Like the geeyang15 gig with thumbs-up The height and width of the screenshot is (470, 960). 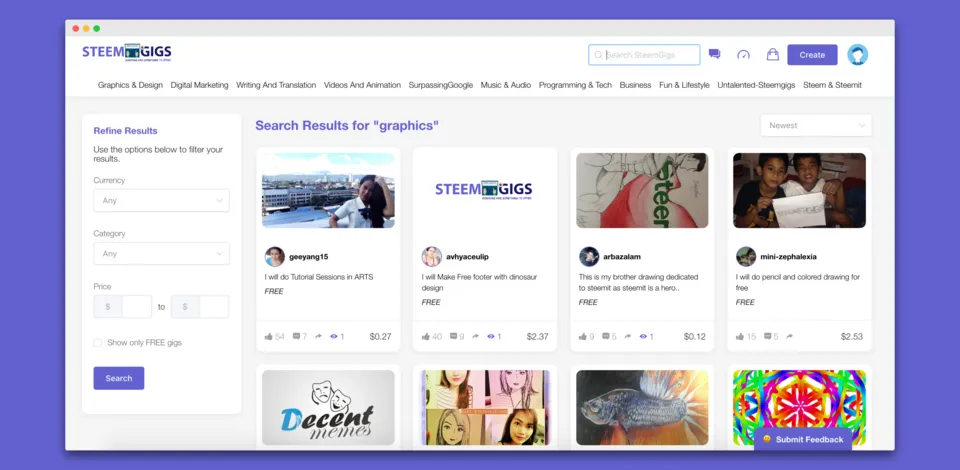(268, 337)
